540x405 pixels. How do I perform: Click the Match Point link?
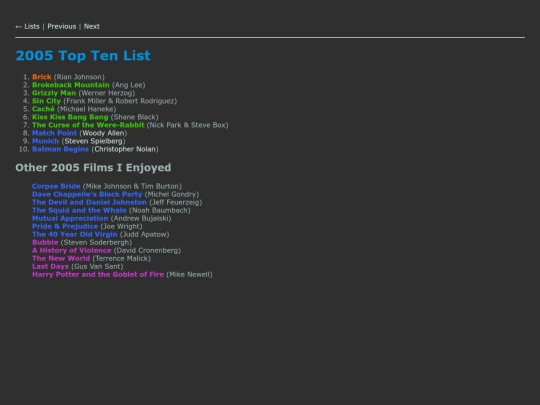54,133
